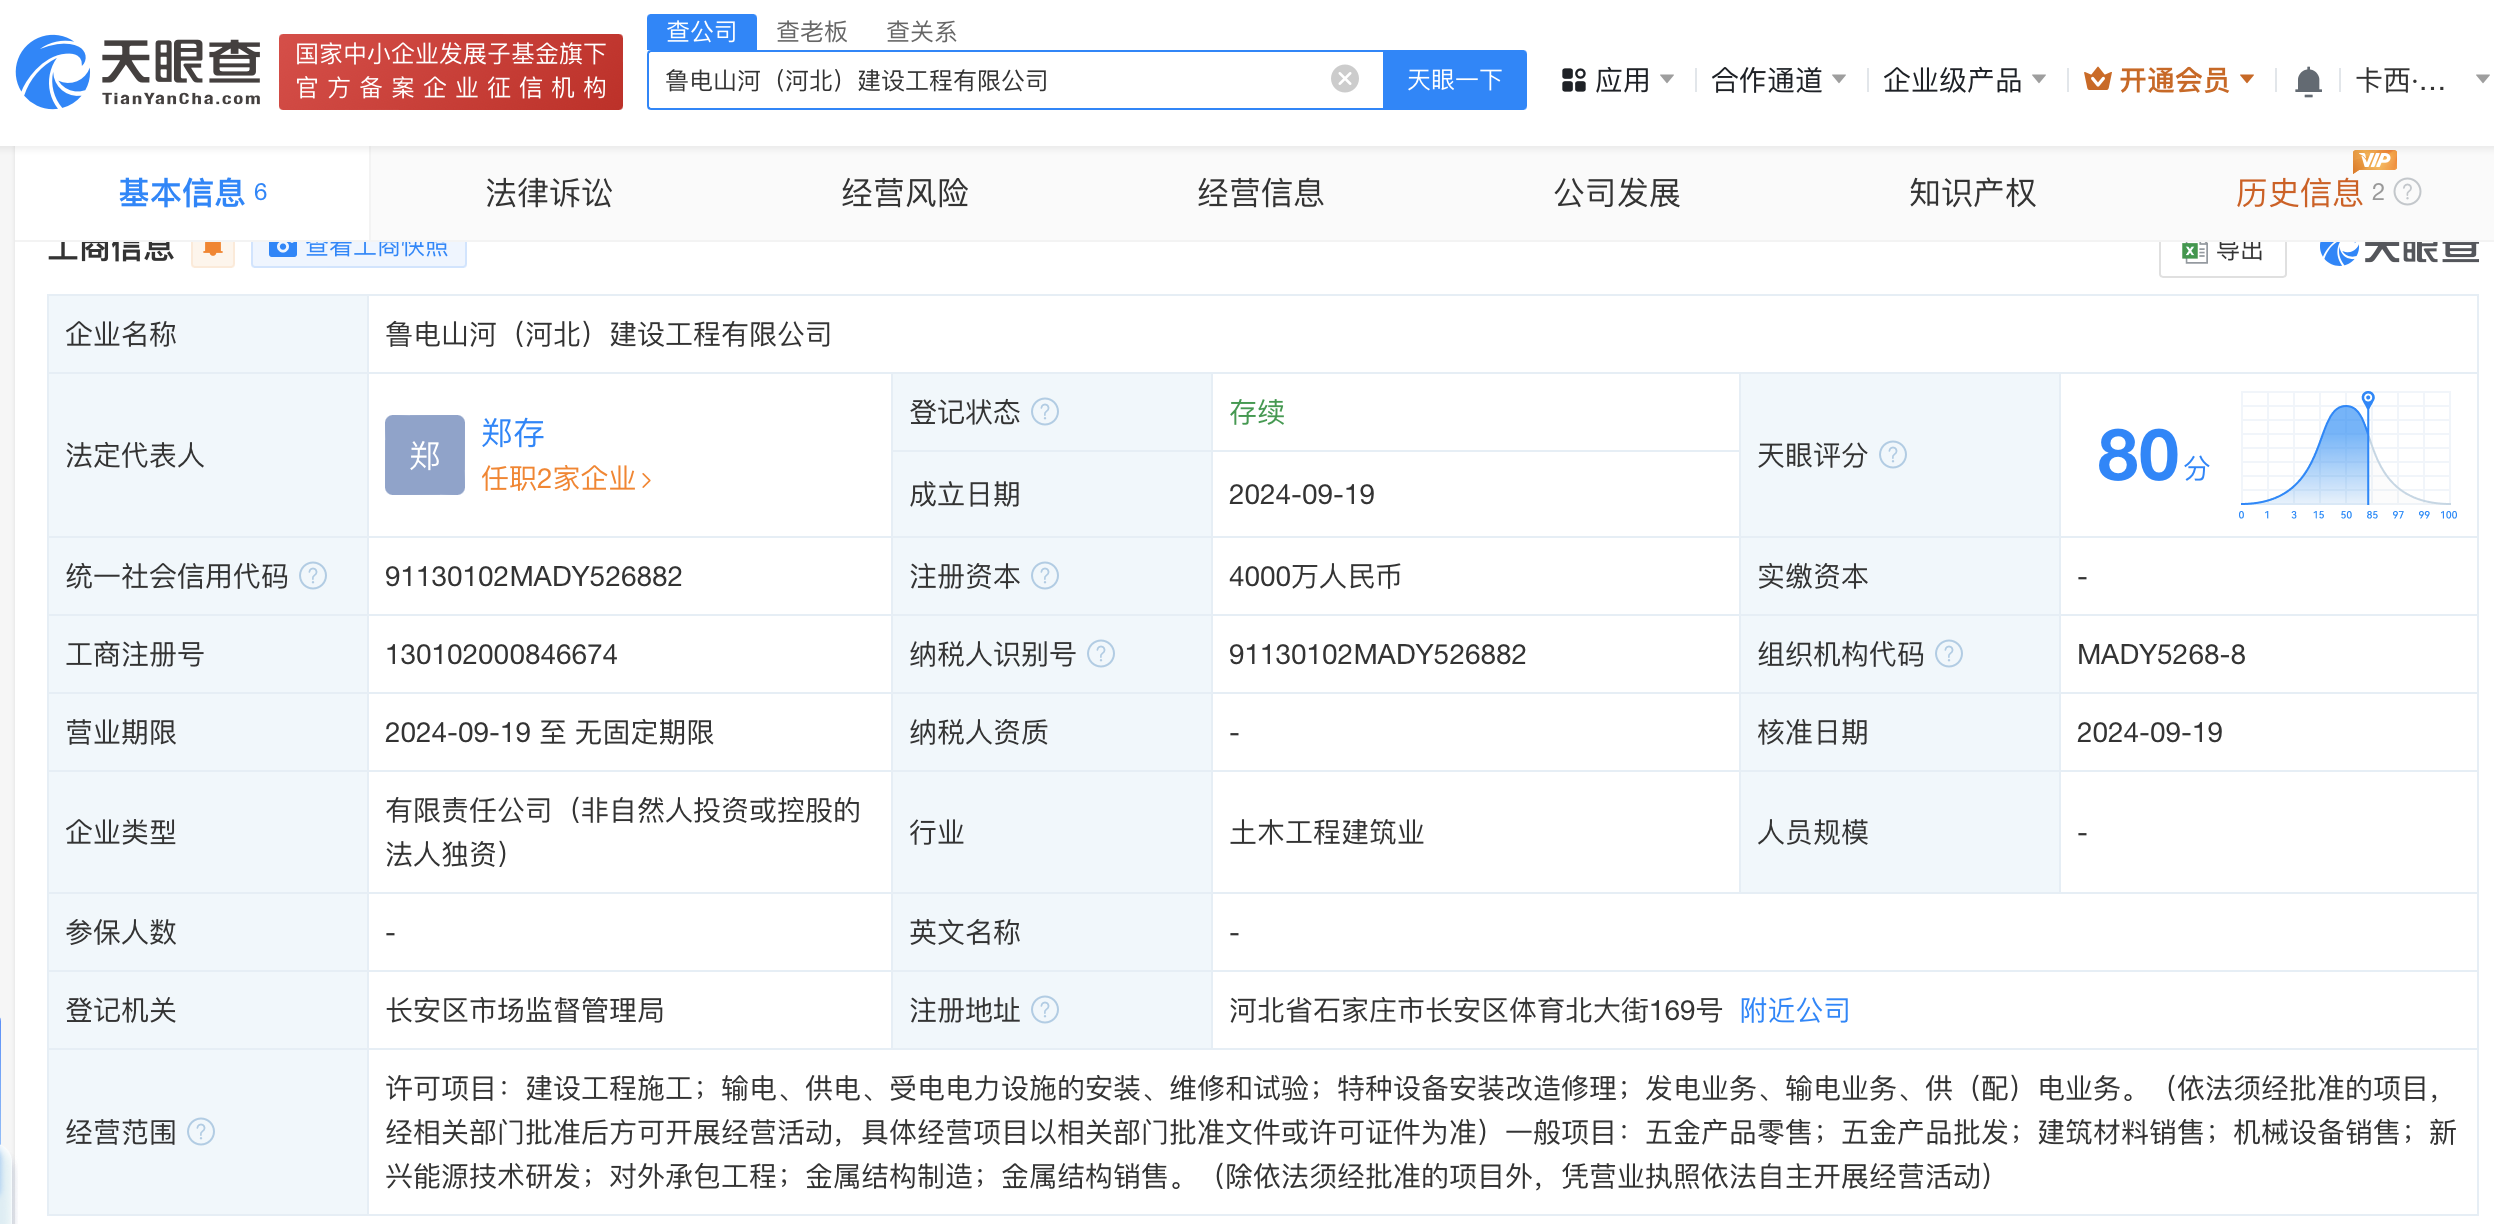Viewport: 2494px width, 1224px height.
Task: Click the 天眼查 logo icon
Action: pyautogui.click(x=49, y=65)
